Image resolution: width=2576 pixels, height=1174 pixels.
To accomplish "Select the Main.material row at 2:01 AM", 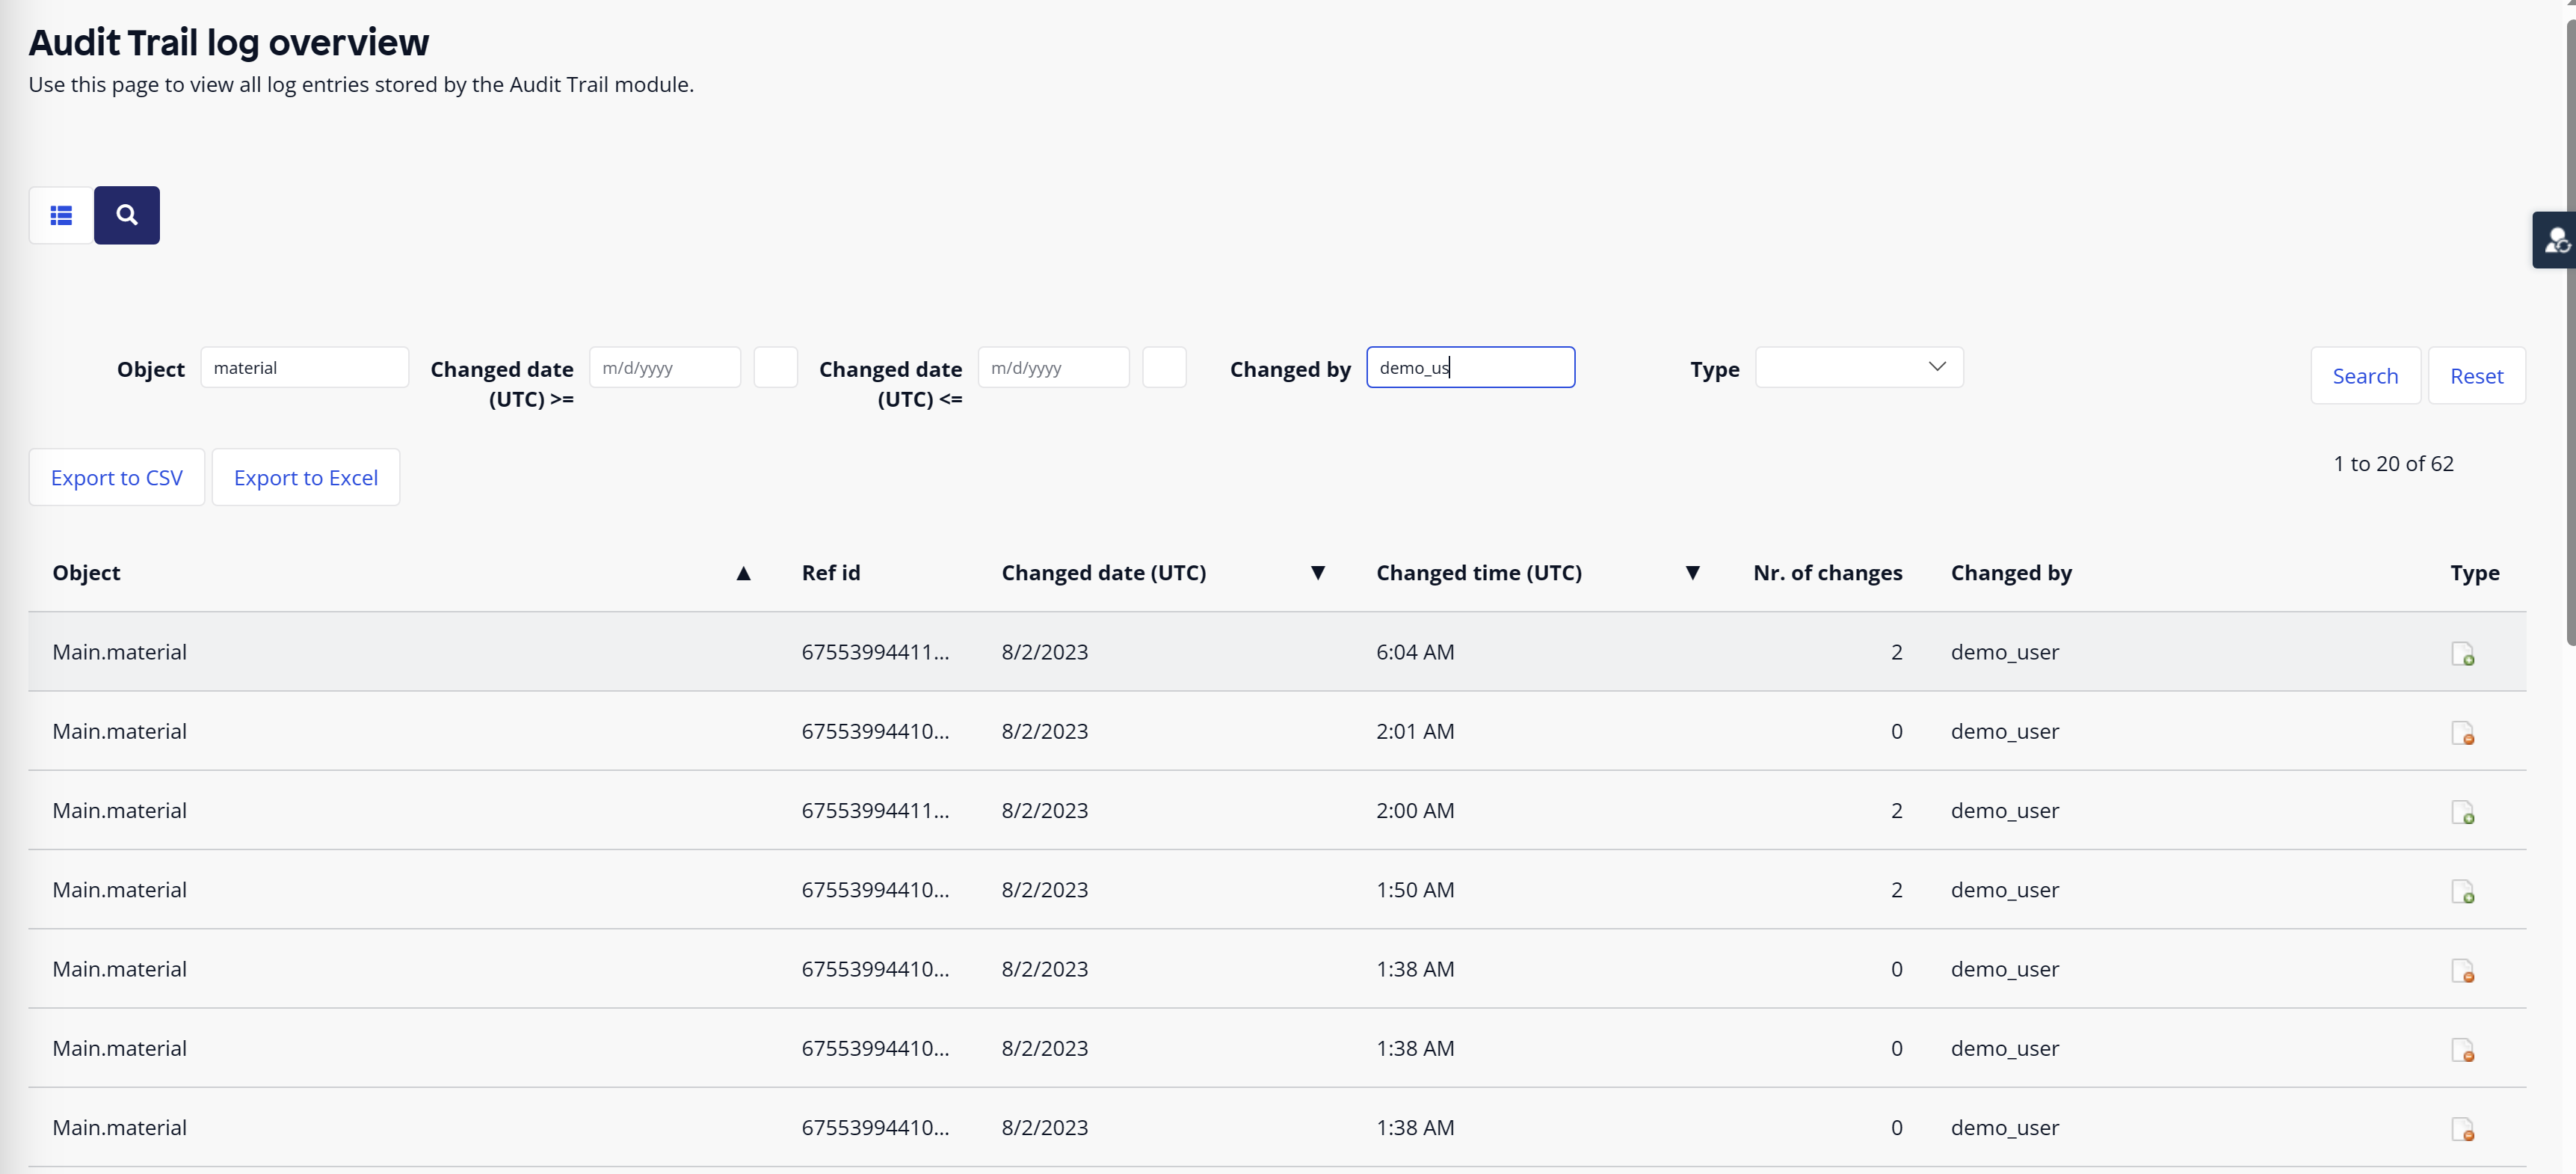I will point(1277,731).
